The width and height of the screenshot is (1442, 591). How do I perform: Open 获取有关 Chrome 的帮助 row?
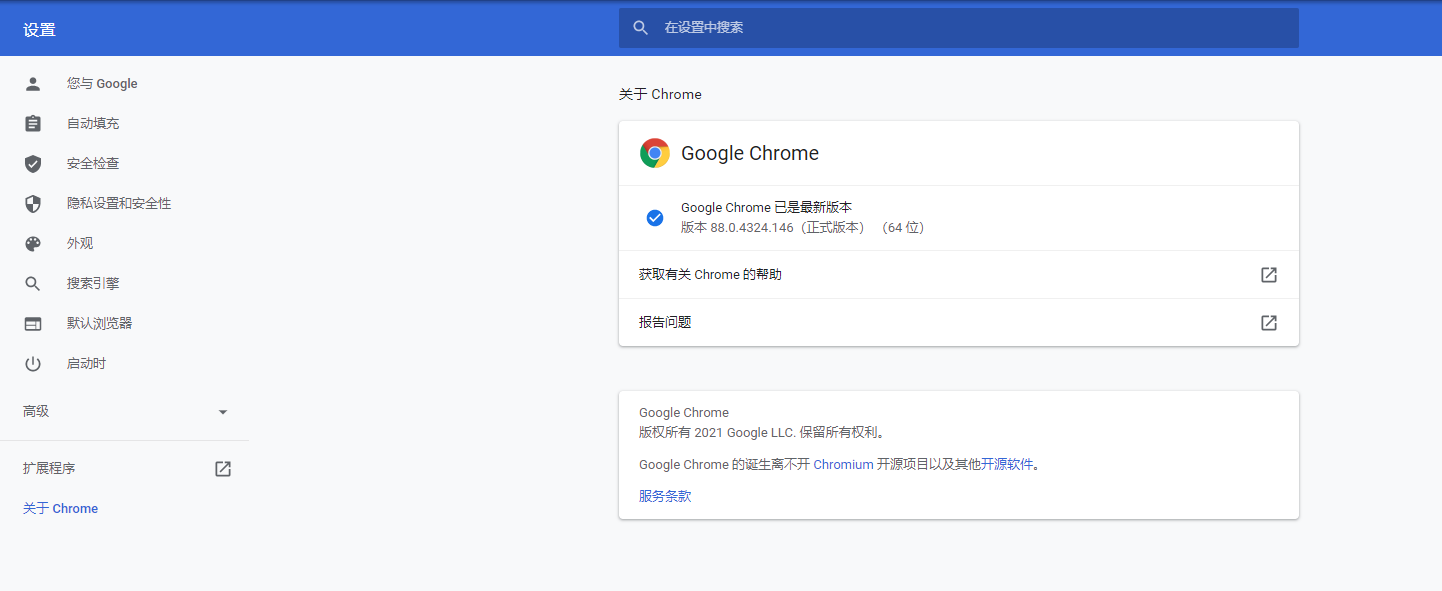coord(958,275)
